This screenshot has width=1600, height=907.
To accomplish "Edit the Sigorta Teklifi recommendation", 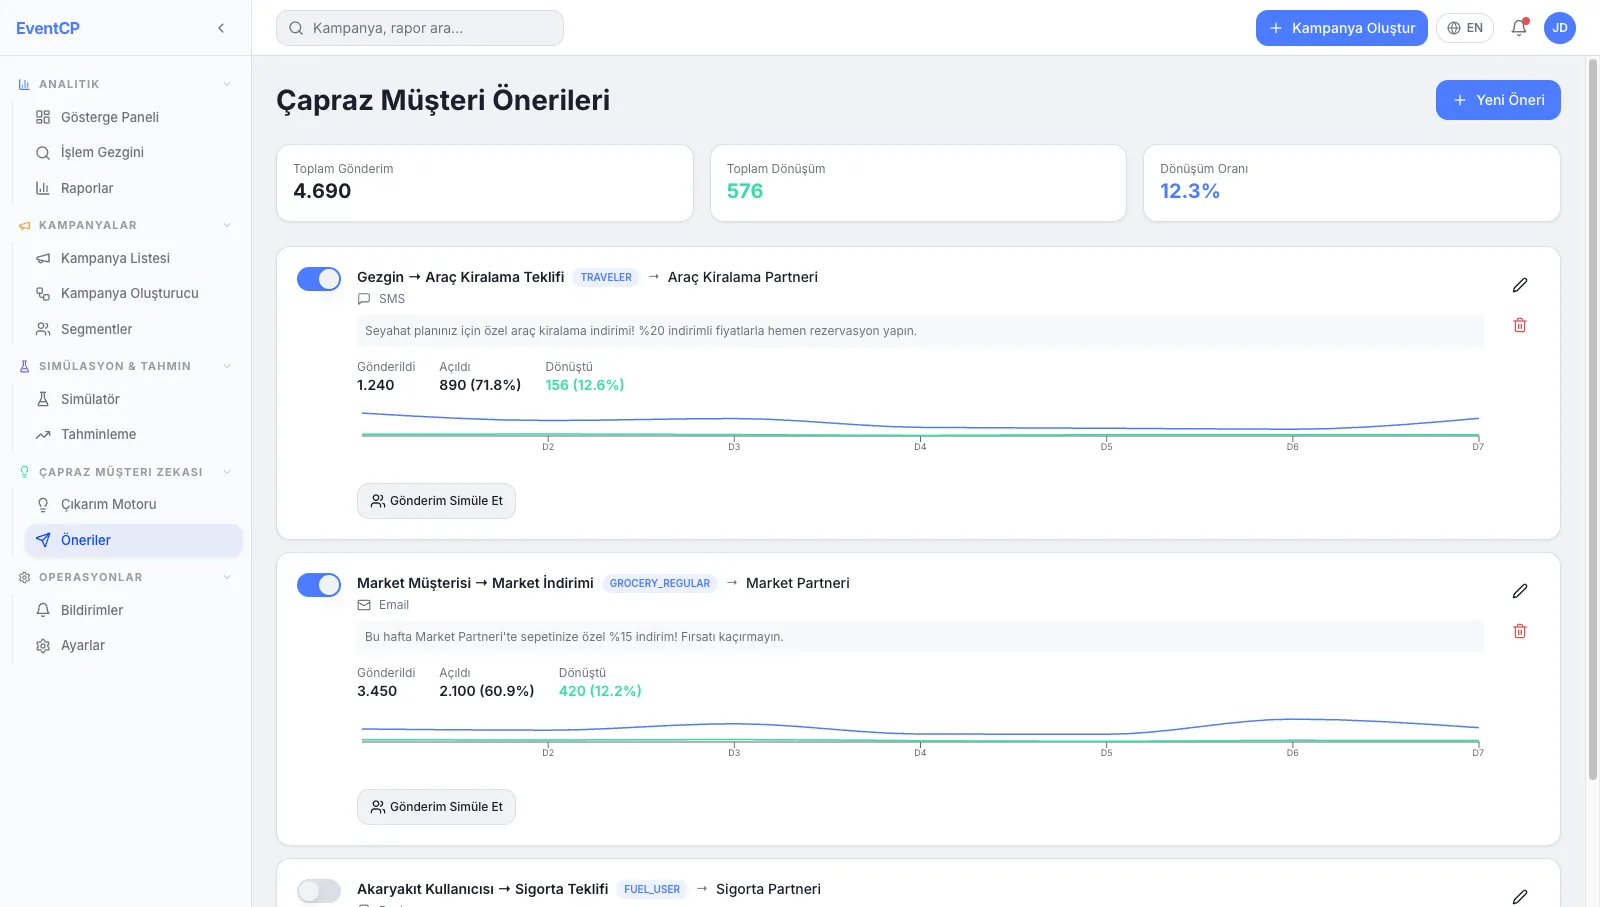I will 1520,897.
